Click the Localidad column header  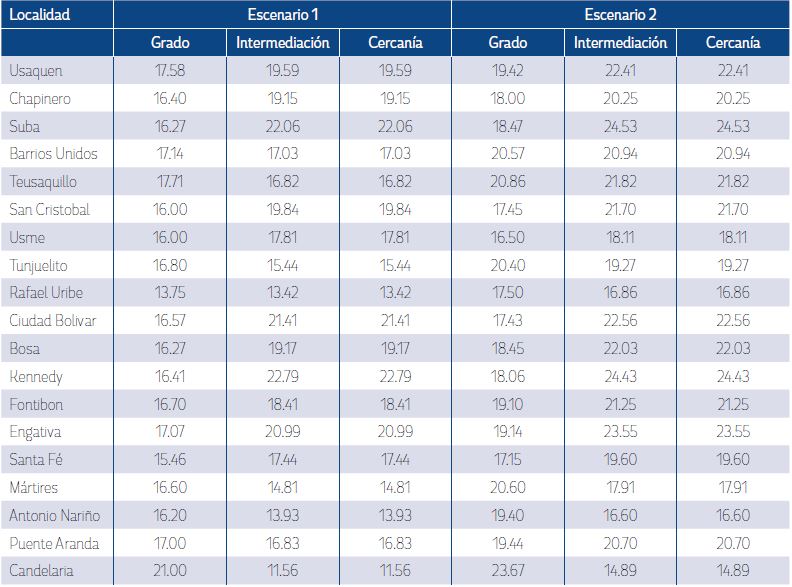[x=39, y=16]
